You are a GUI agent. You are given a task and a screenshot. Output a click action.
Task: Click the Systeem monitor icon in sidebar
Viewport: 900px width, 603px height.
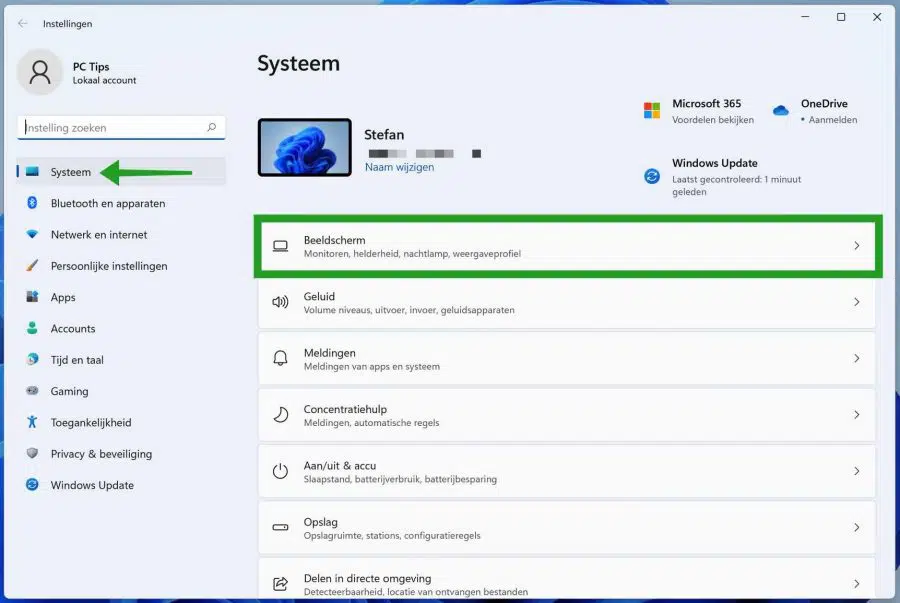[x=32, y=172]
